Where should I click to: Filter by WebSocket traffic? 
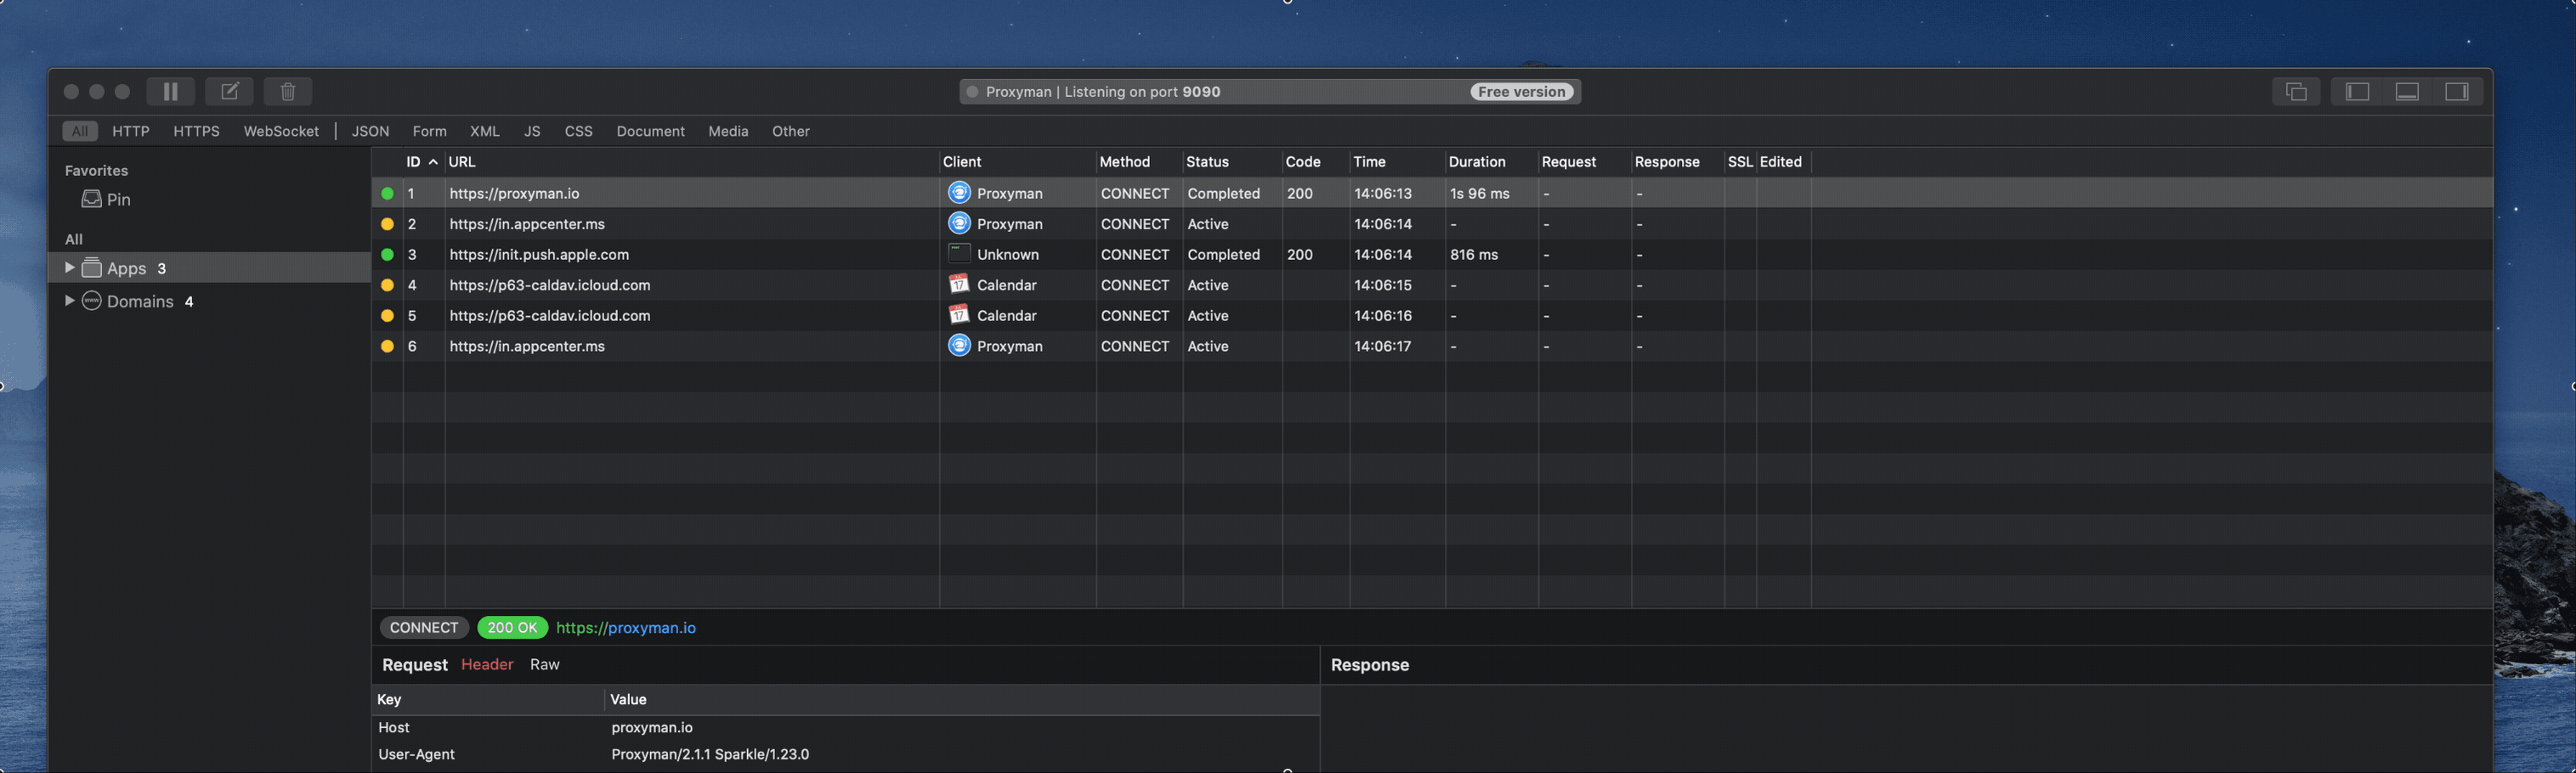pos(281,131)
